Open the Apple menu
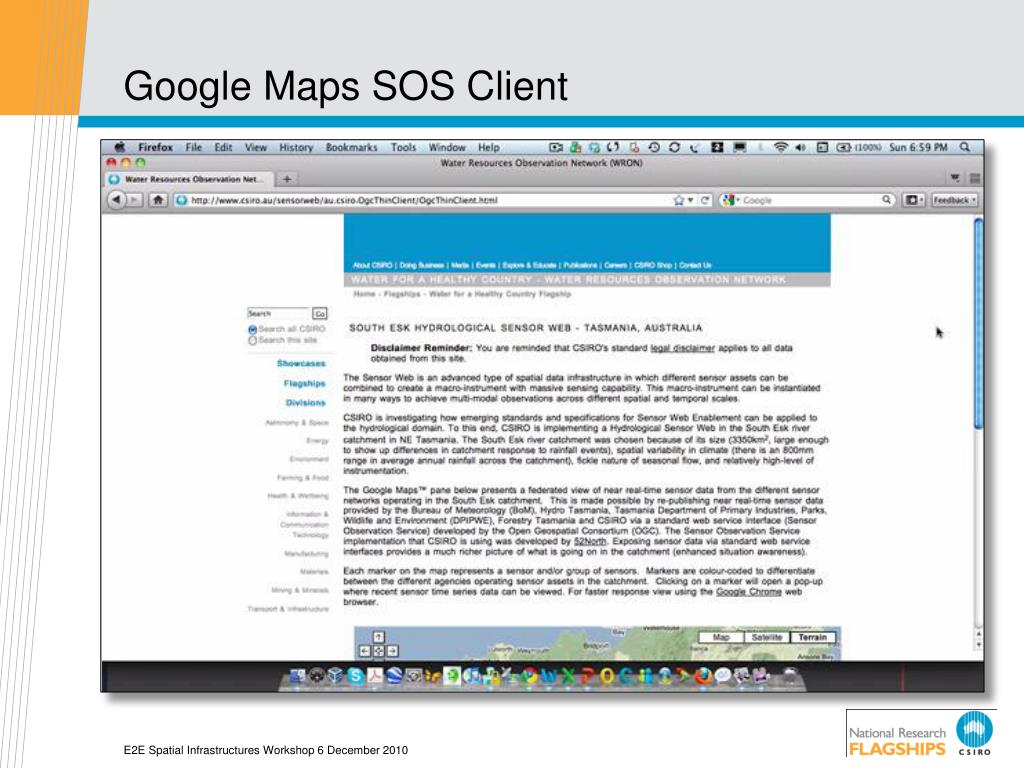The image size is (1024, 768). tap(120, 147)
